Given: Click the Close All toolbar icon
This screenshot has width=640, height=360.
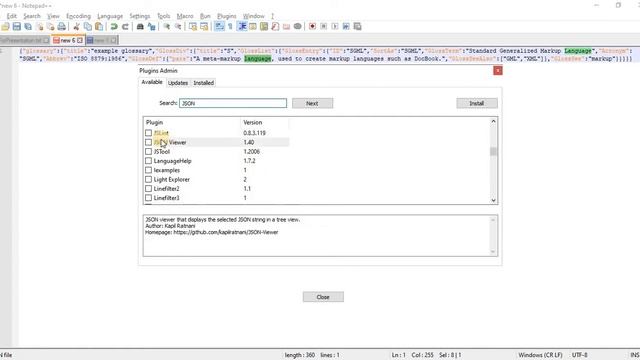Looking at the screenshot, I should 51,27.
